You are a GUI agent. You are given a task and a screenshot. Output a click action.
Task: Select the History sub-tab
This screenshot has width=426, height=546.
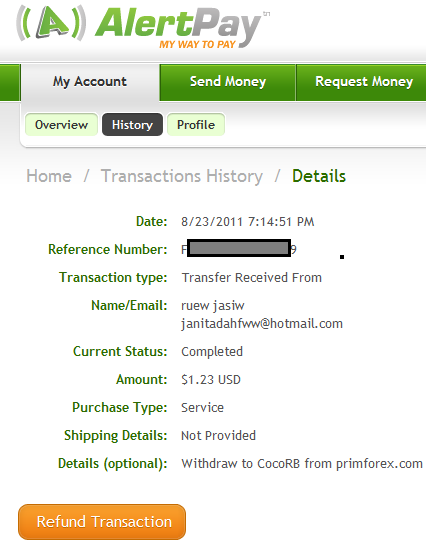[132, 125]
